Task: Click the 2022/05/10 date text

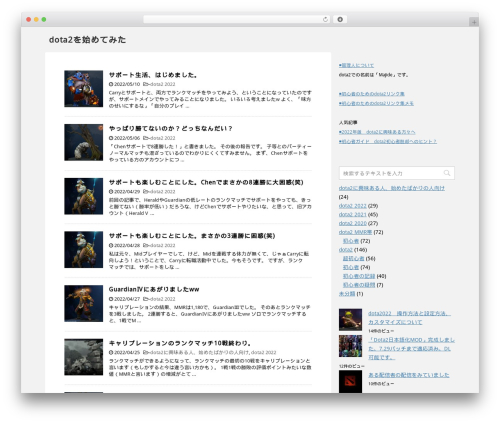Action: click(127, 84)
